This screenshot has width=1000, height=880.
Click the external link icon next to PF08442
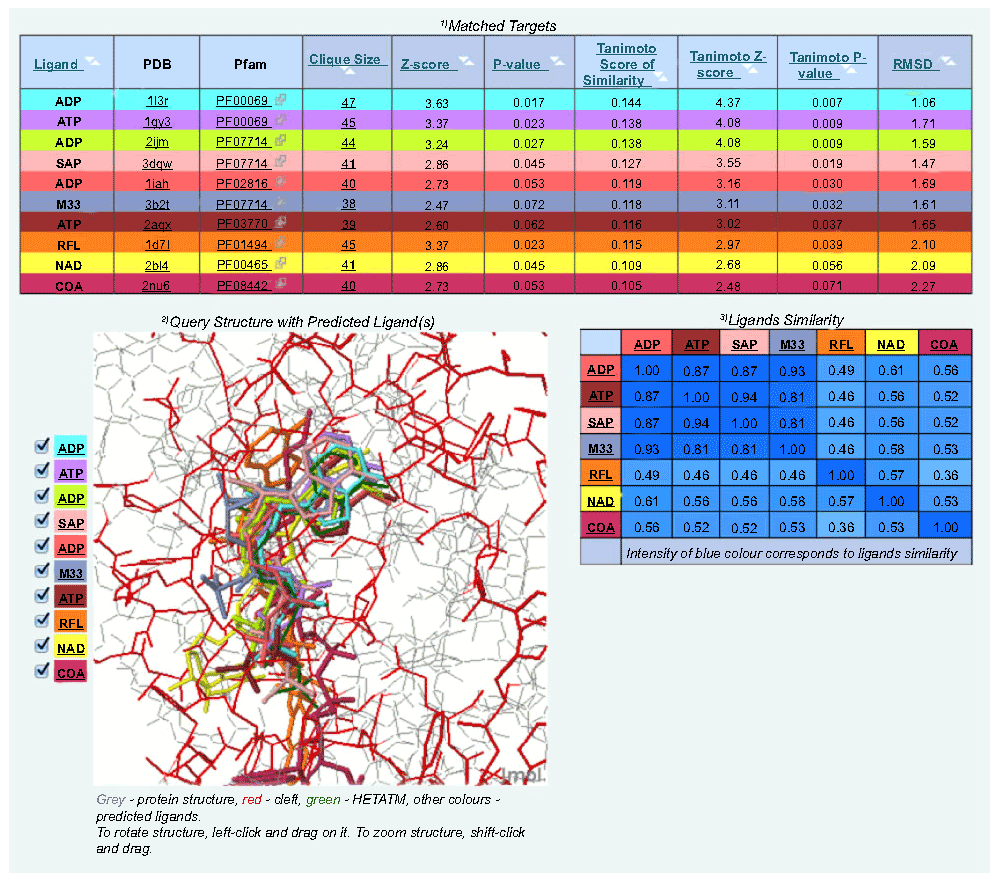[x=281, y=285]
